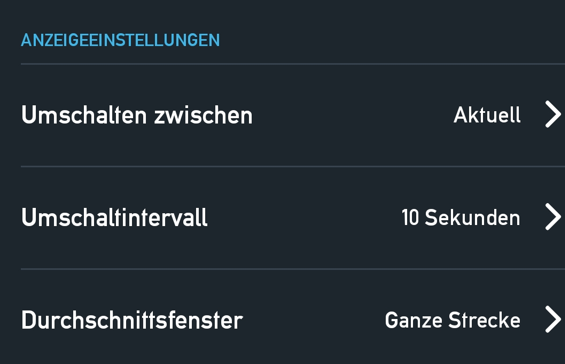The image size is (565, 364).
Task: Tap the chevron next to 10 Sekunden
Action: click(553, 217)
